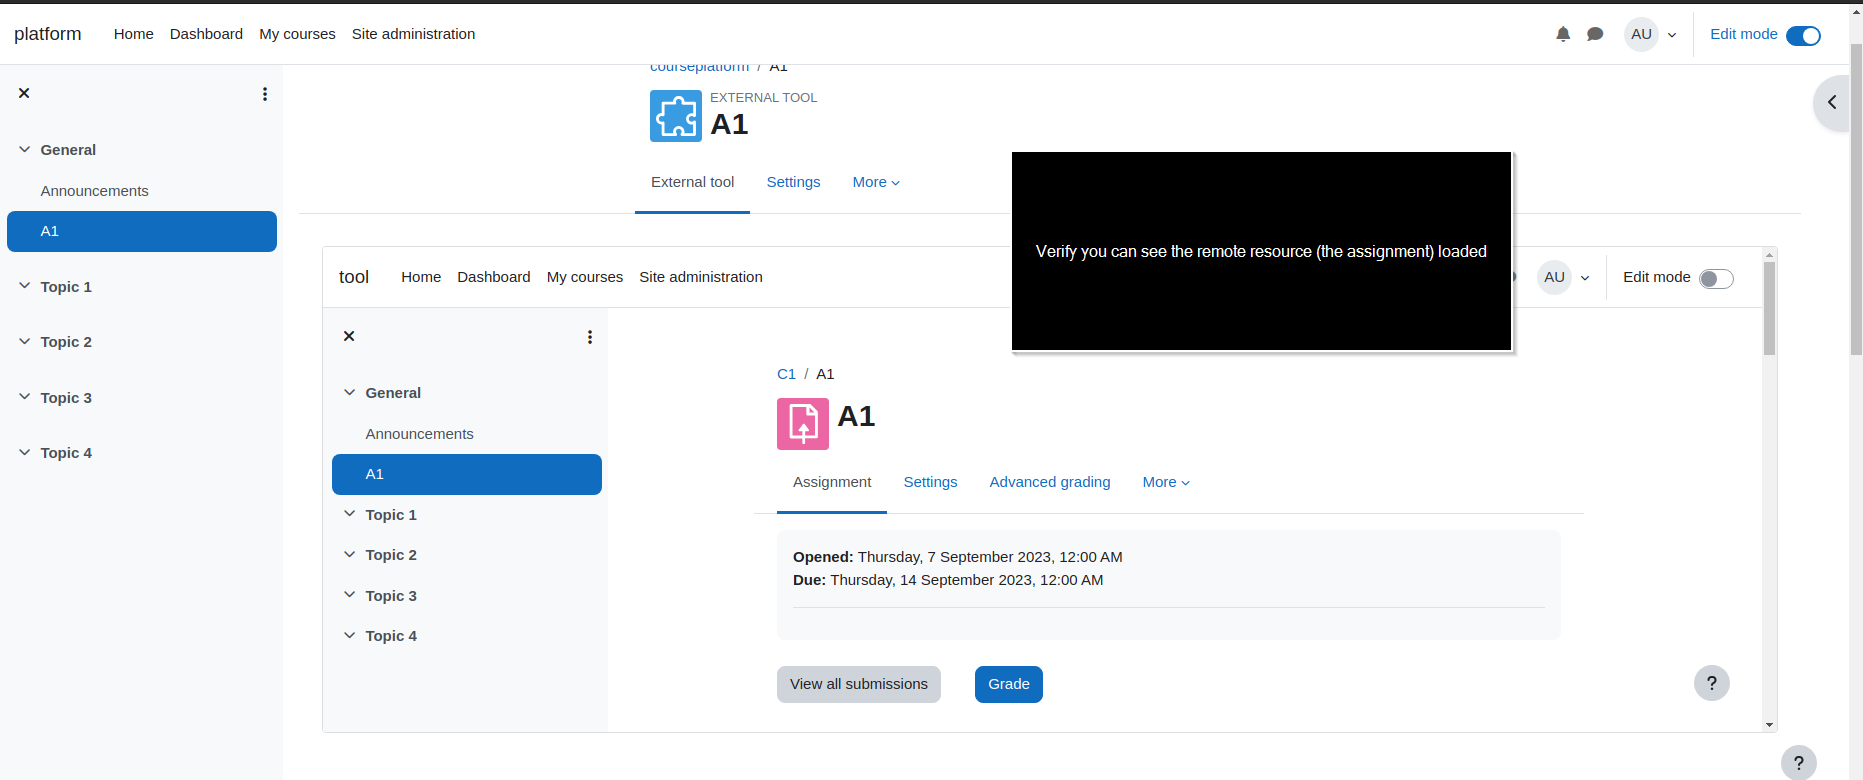Open Dashboard in the embedded tool navigation
This screenshot has height=780, width=1863.
pos(494,277)
